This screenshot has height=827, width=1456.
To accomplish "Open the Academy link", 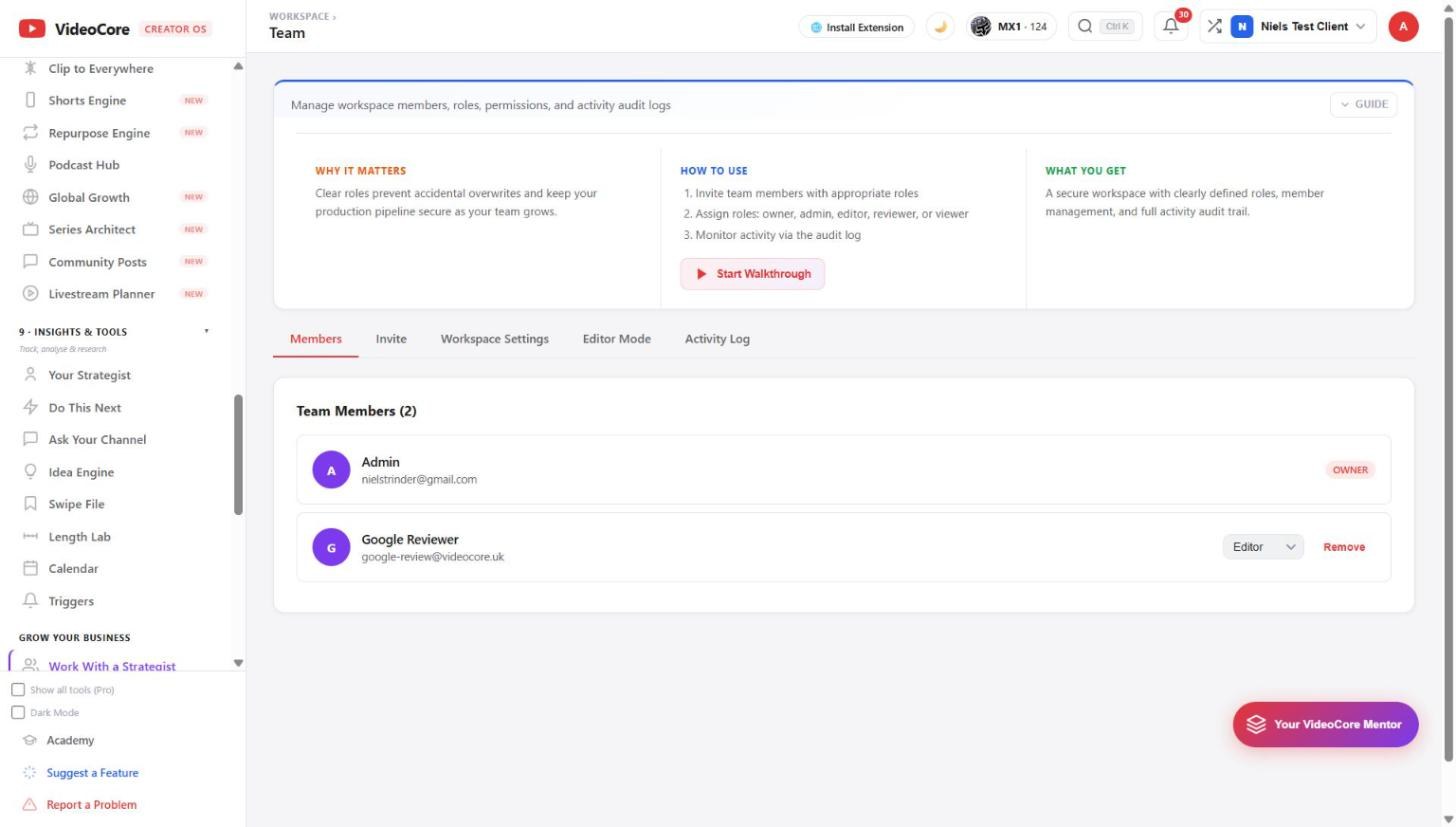I will (70, 741).
